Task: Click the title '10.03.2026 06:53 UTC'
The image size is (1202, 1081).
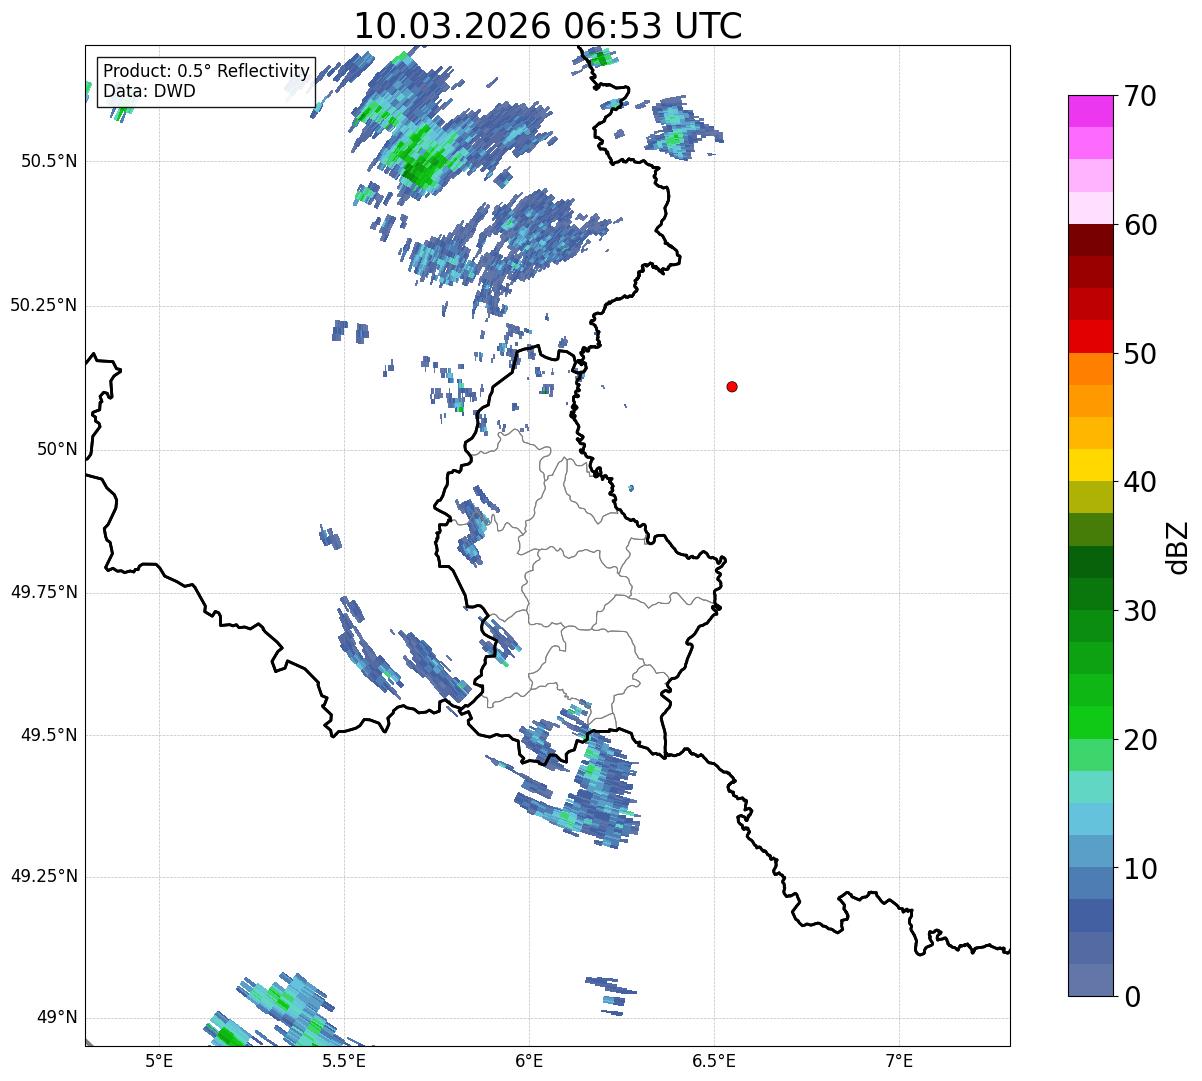Action: tap(548, 25)
